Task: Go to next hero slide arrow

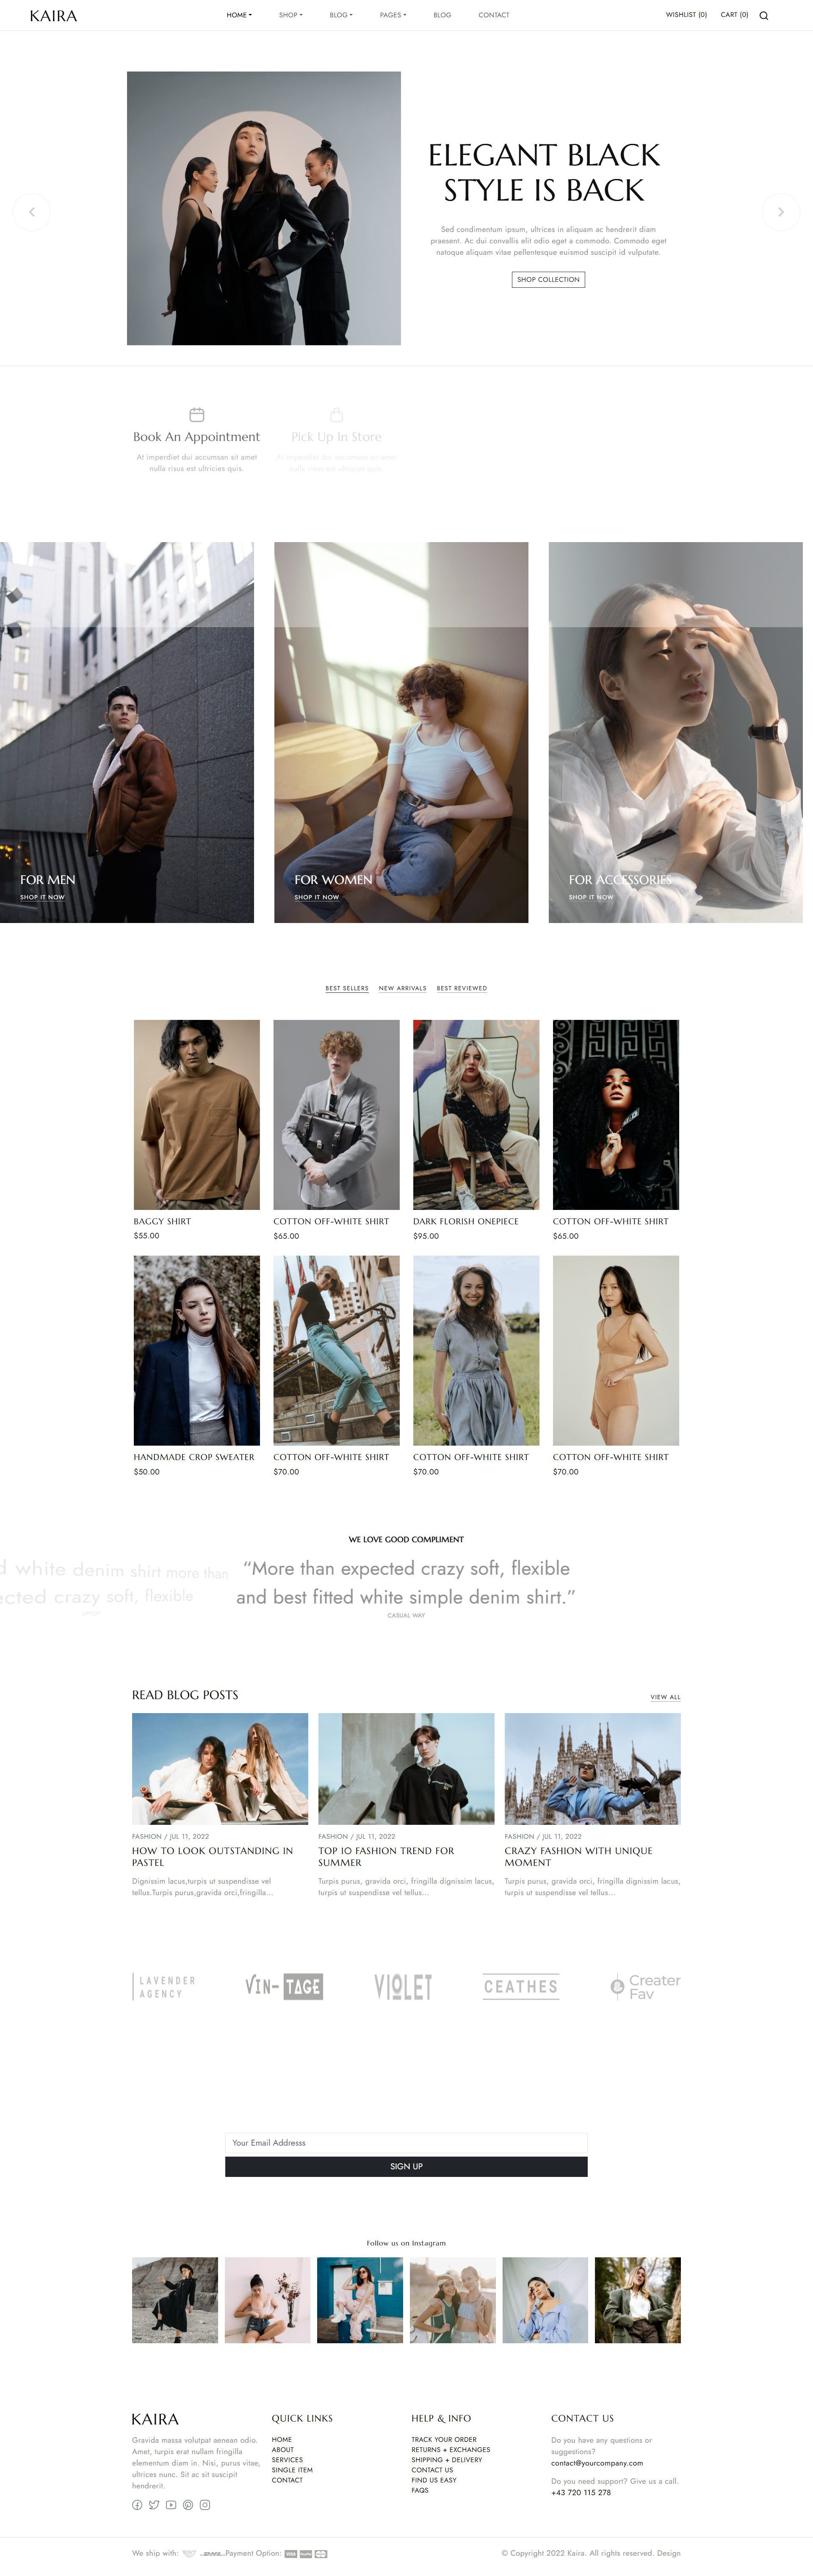Action: (x=781, y=212)
